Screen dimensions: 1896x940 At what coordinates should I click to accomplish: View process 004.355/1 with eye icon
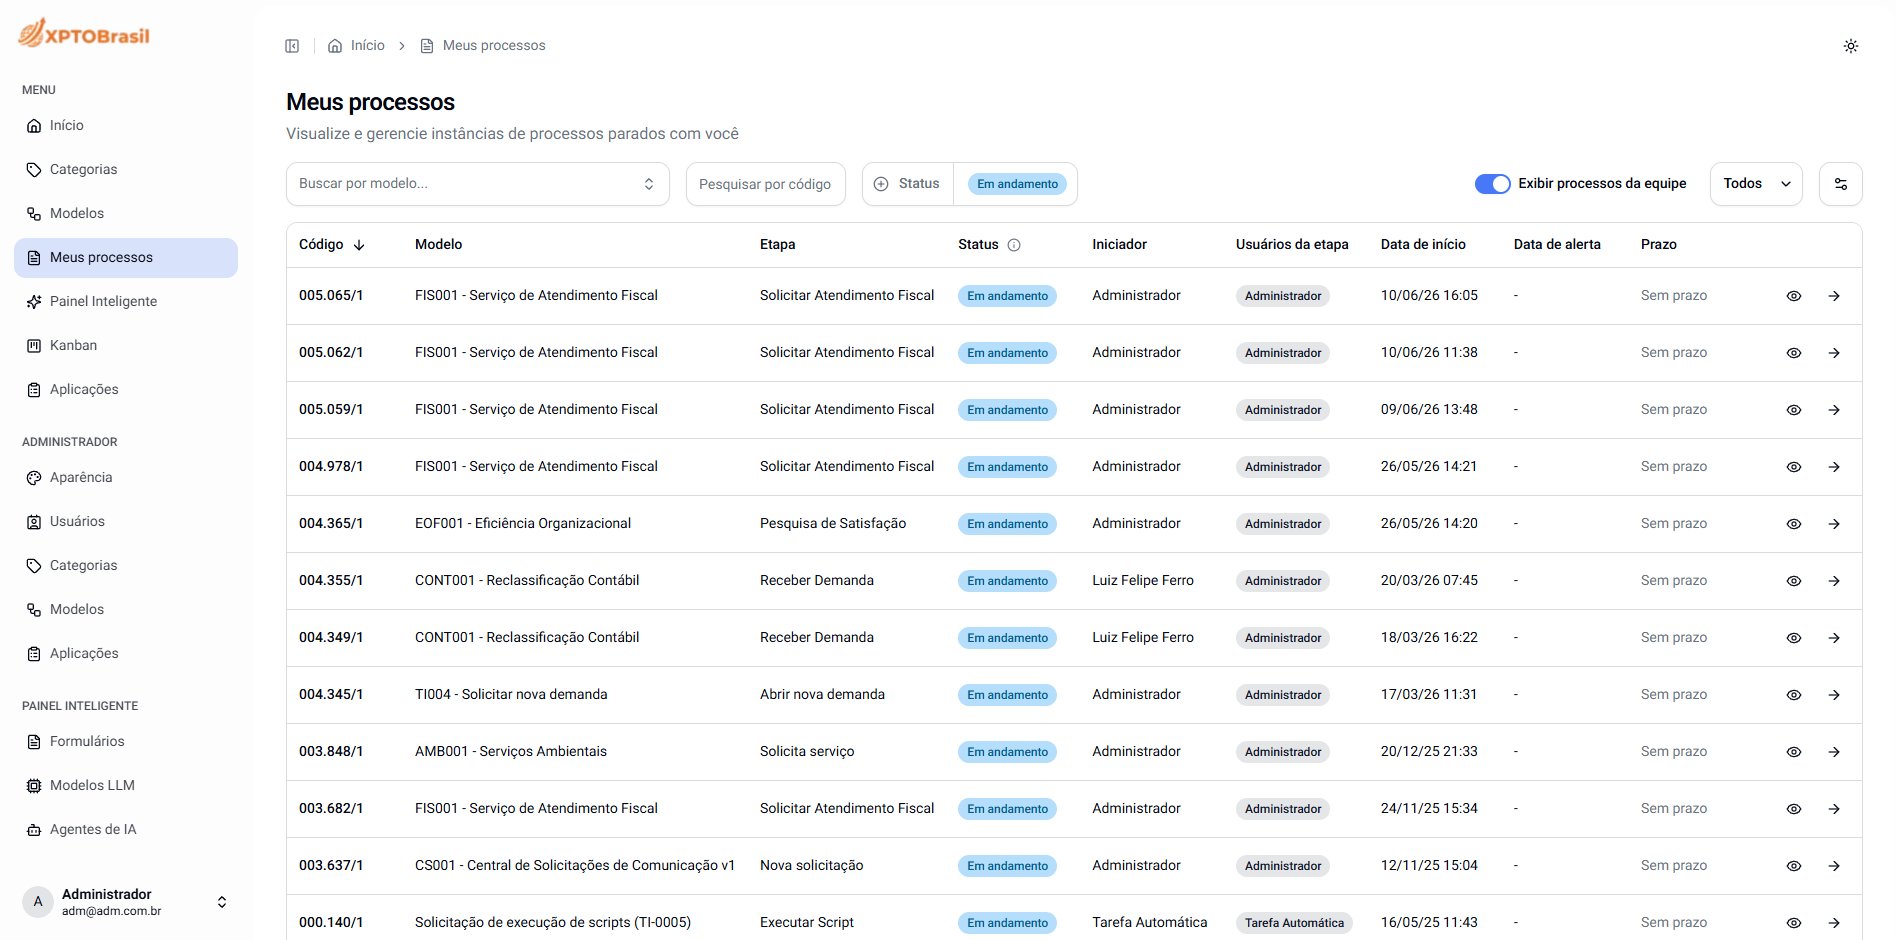(1794, 581)
